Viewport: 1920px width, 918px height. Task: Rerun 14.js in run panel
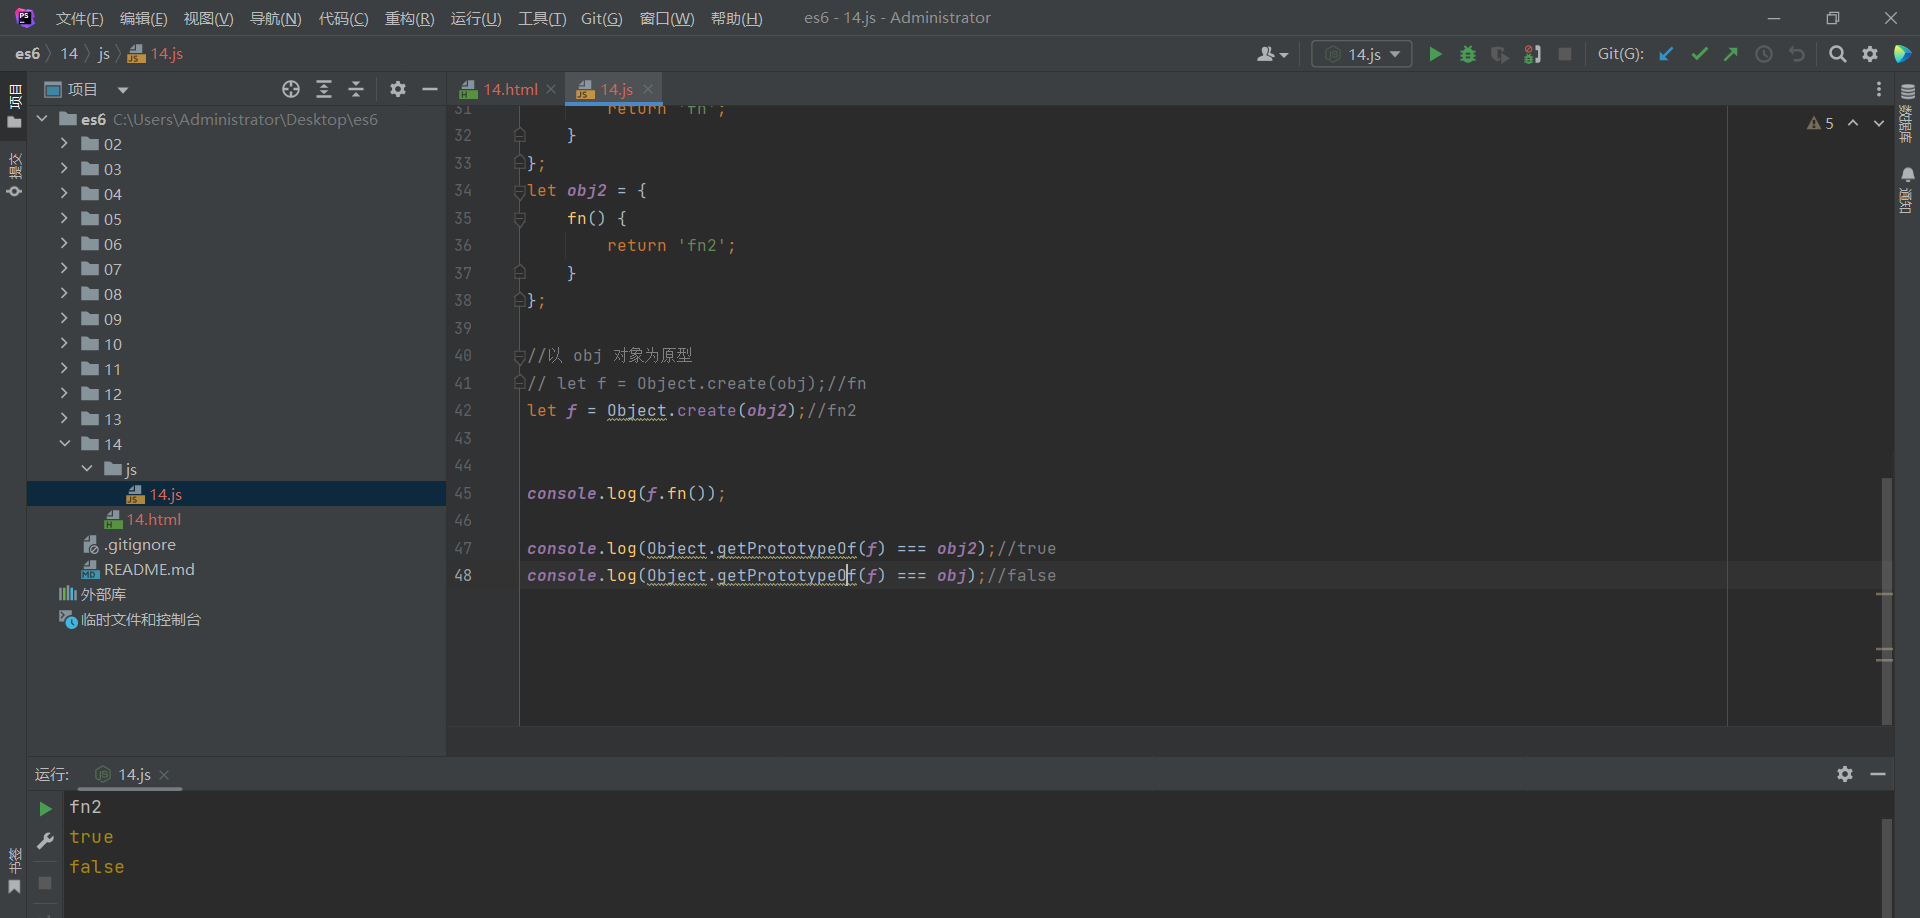coord(45,808)
